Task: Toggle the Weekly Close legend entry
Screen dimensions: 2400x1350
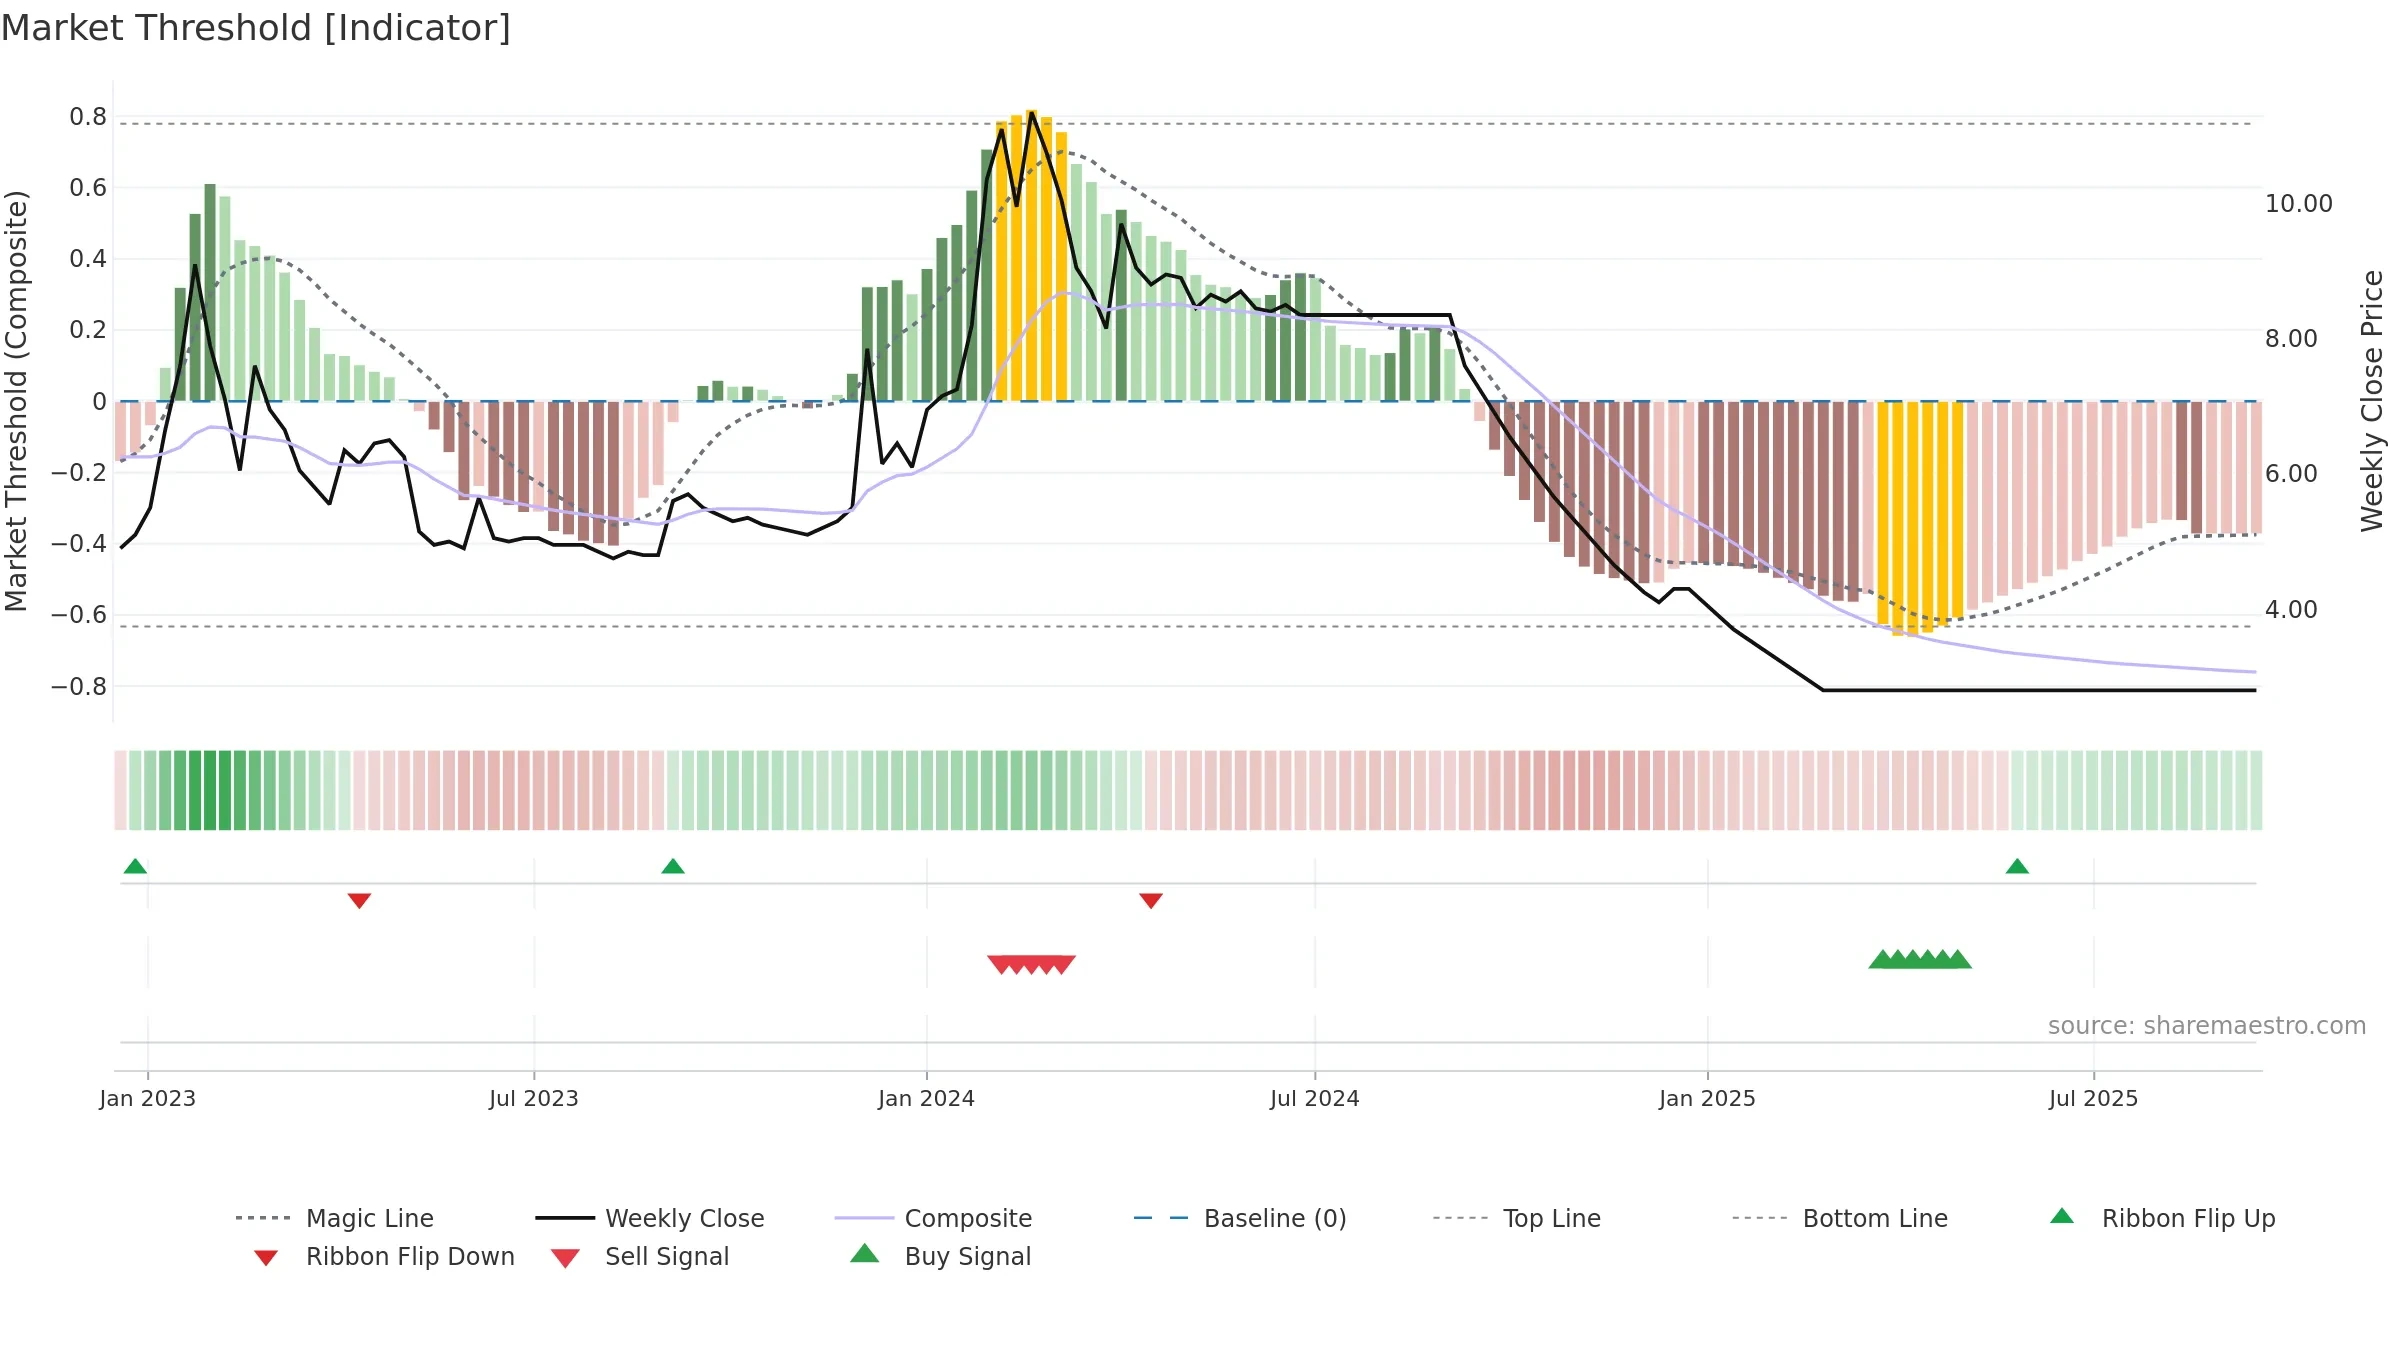Action: [x=650, y=1218]
